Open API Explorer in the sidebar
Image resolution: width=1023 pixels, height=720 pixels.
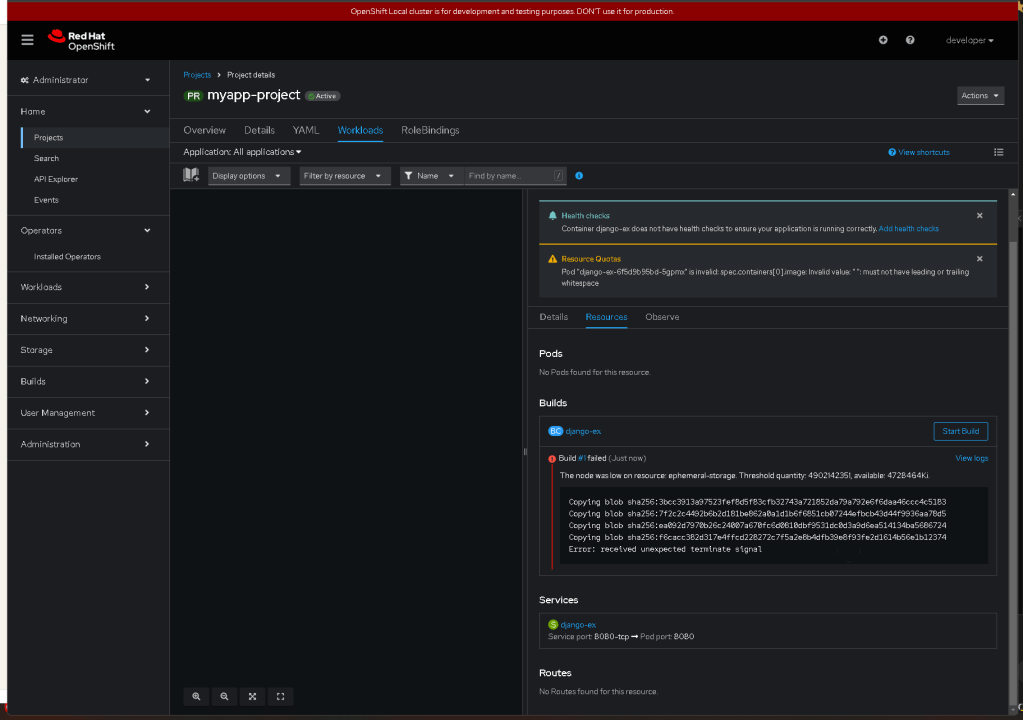(x=55, y=179)
